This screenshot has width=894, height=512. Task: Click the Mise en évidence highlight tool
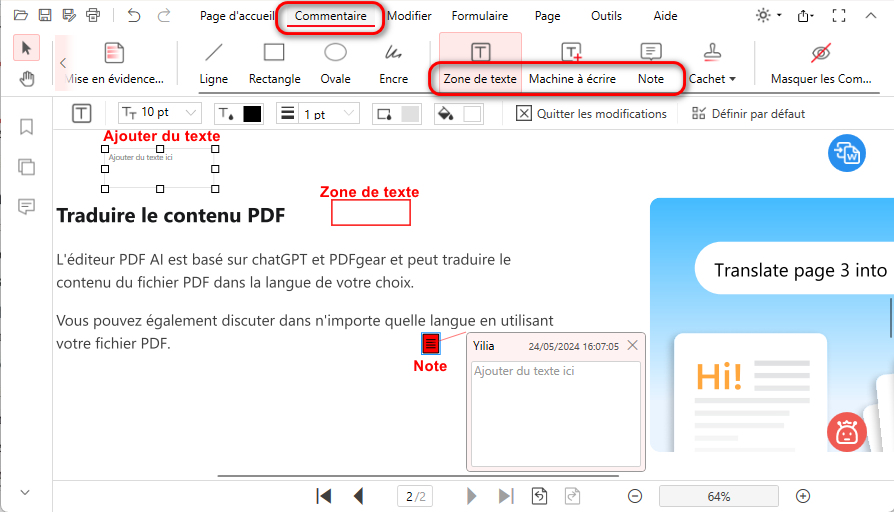coord(115,64)
